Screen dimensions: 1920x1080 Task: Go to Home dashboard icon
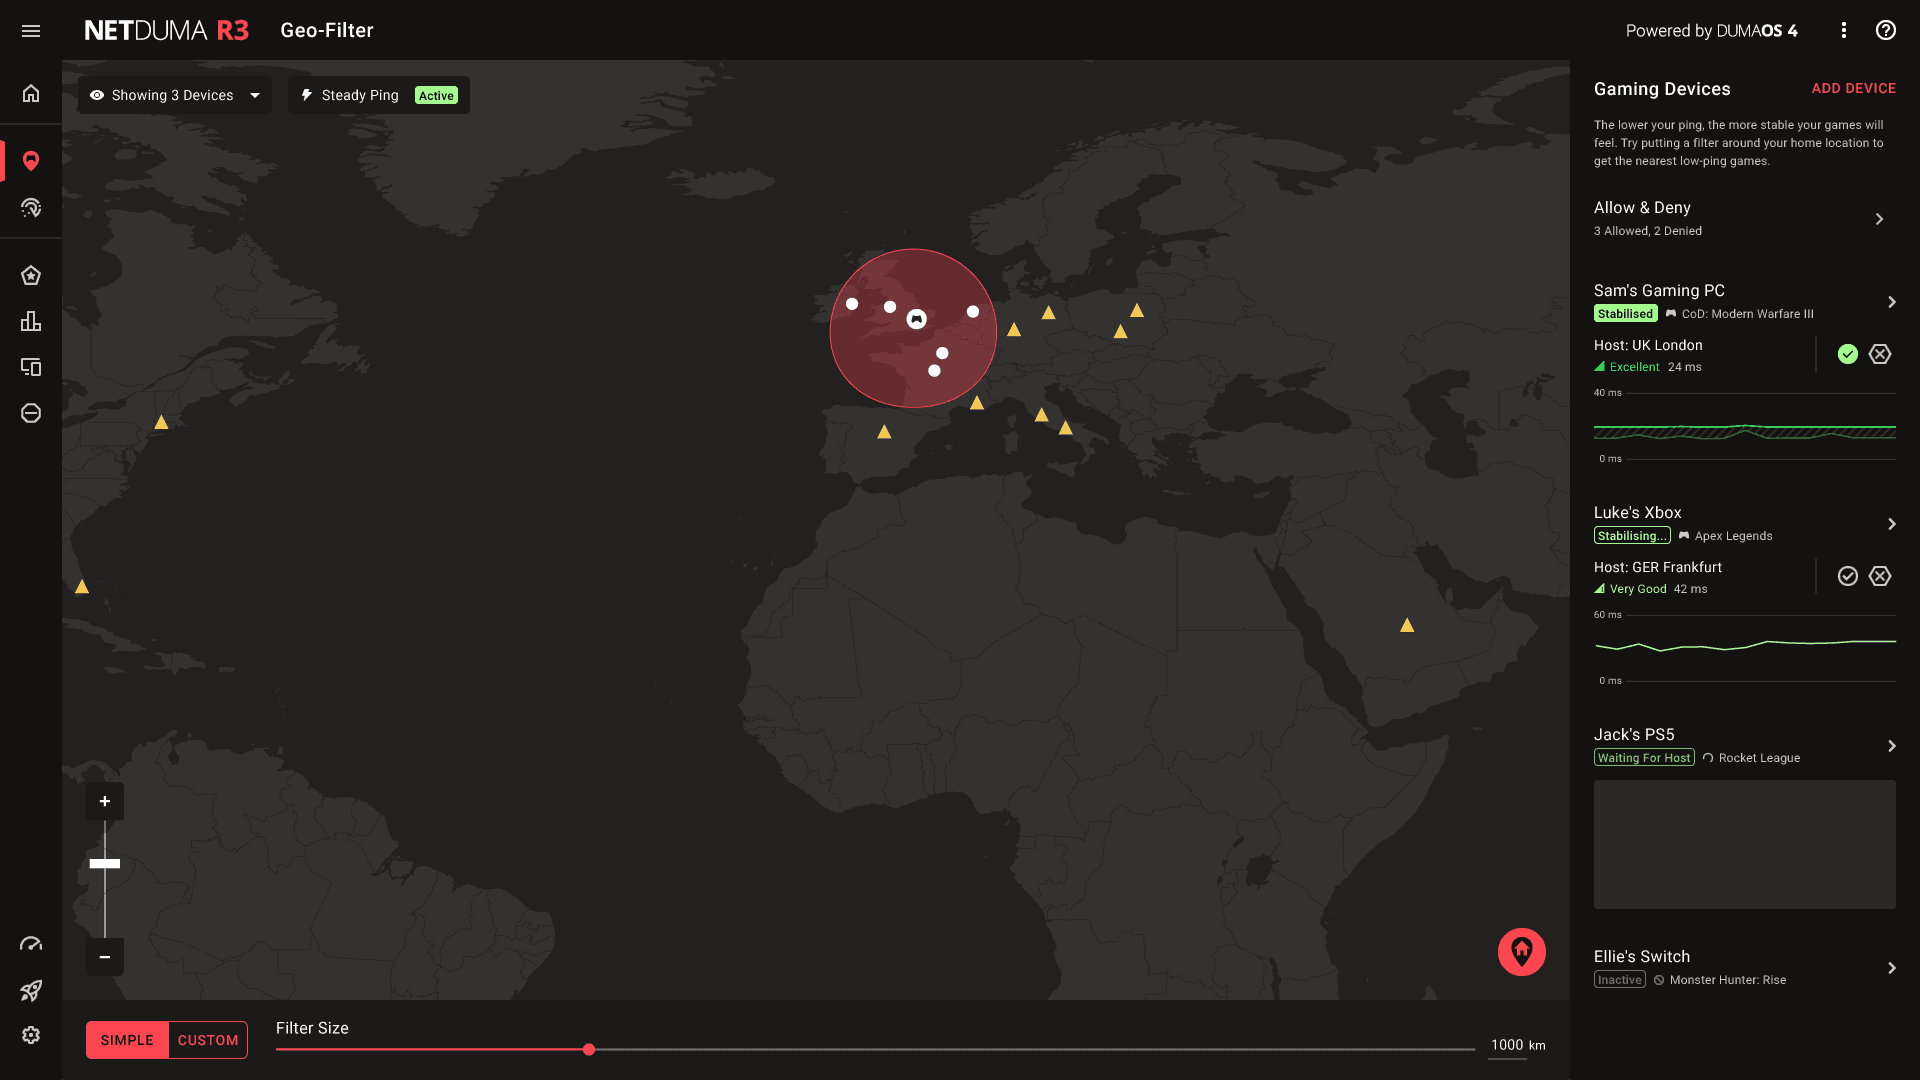pos(31,94)
